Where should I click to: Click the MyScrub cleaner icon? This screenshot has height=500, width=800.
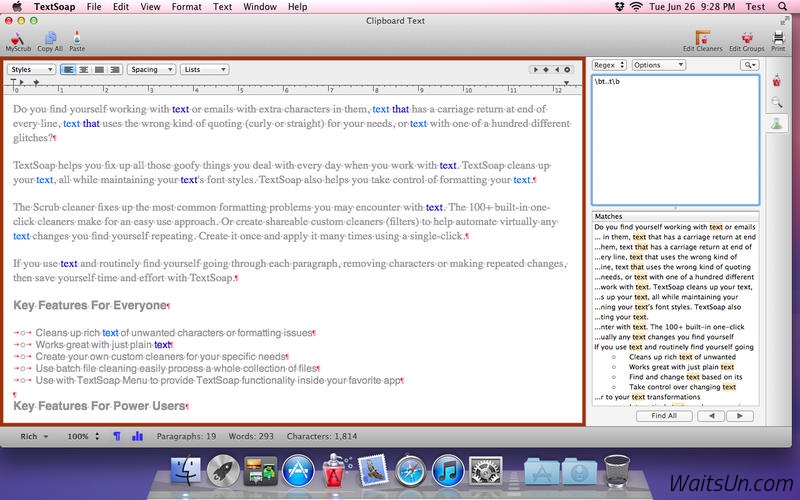tap(18, 41)
